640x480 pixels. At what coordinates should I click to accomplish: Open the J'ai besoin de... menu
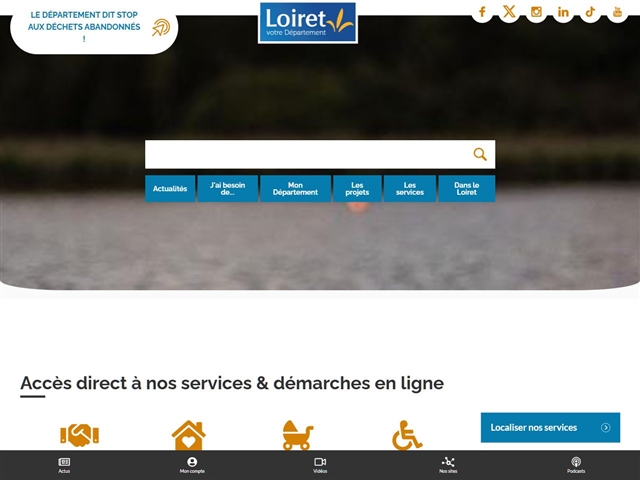coord(227,189)
